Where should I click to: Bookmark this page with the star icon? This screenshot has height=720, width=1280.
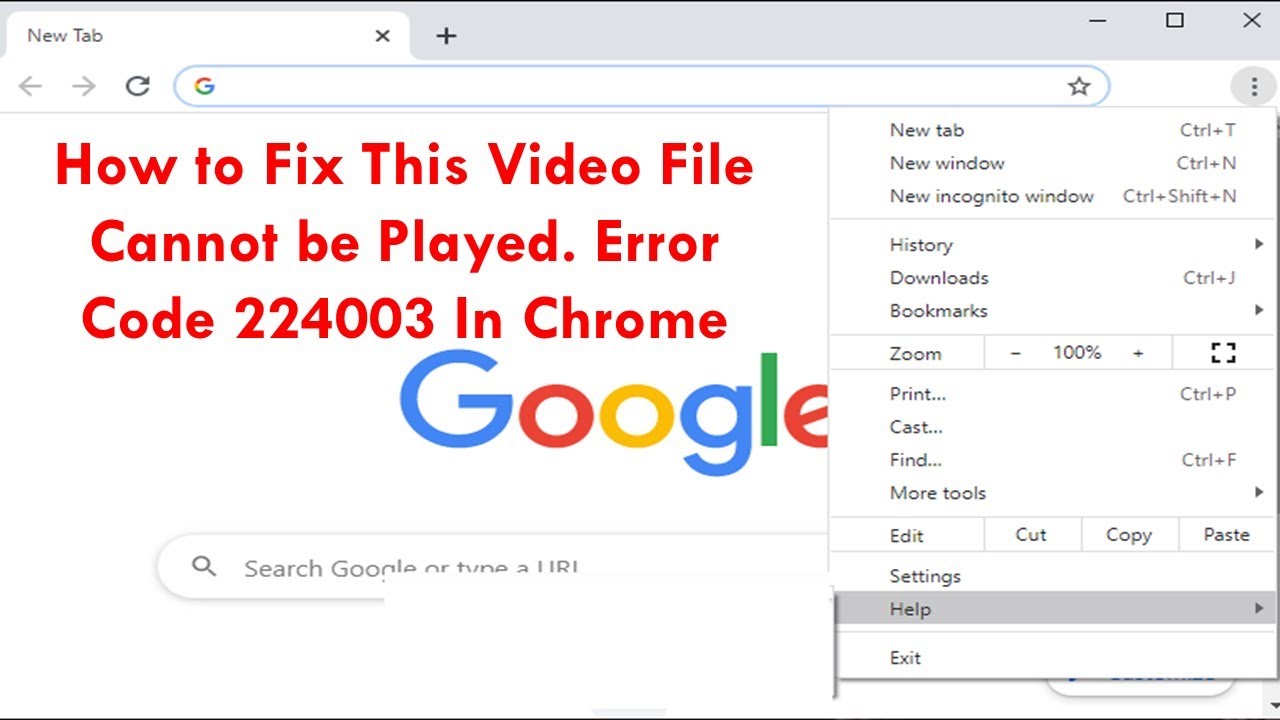(1078, 86)
